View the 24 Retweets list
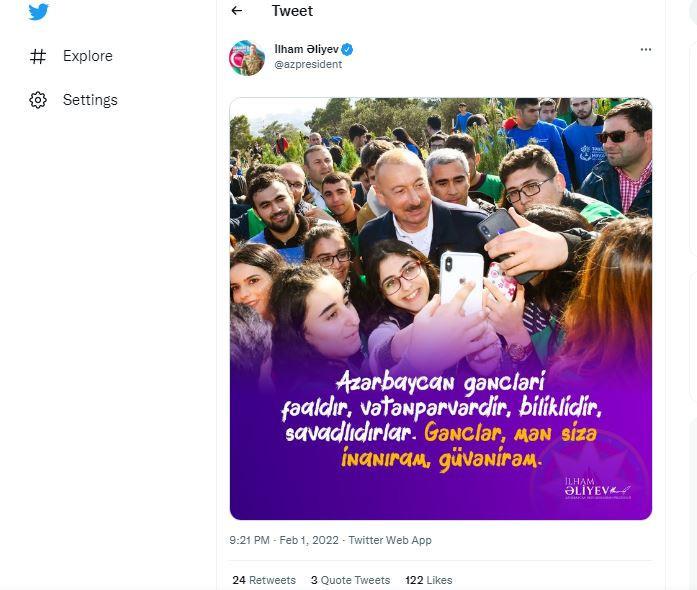This screenshot has height=590, width=697. (x=264, y=580)
